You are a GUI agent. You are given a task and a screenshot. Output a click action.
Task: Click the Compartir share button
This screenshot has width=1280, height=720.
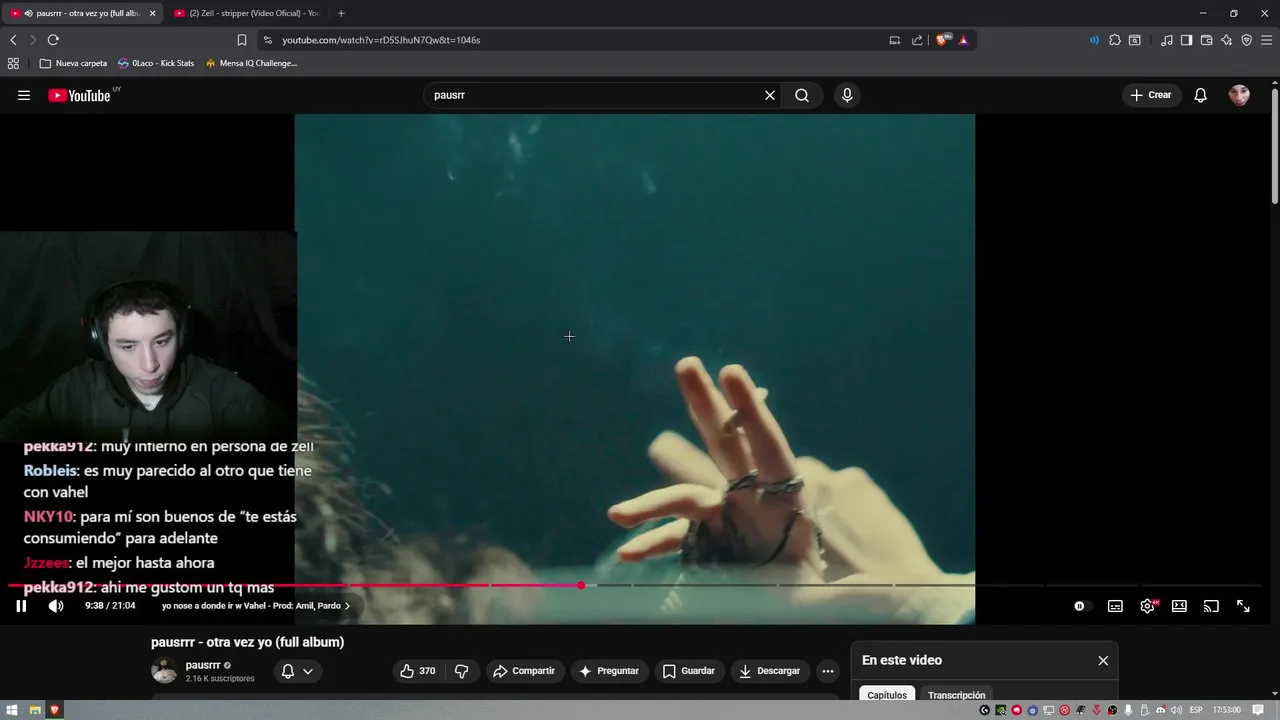click(524, 671)
